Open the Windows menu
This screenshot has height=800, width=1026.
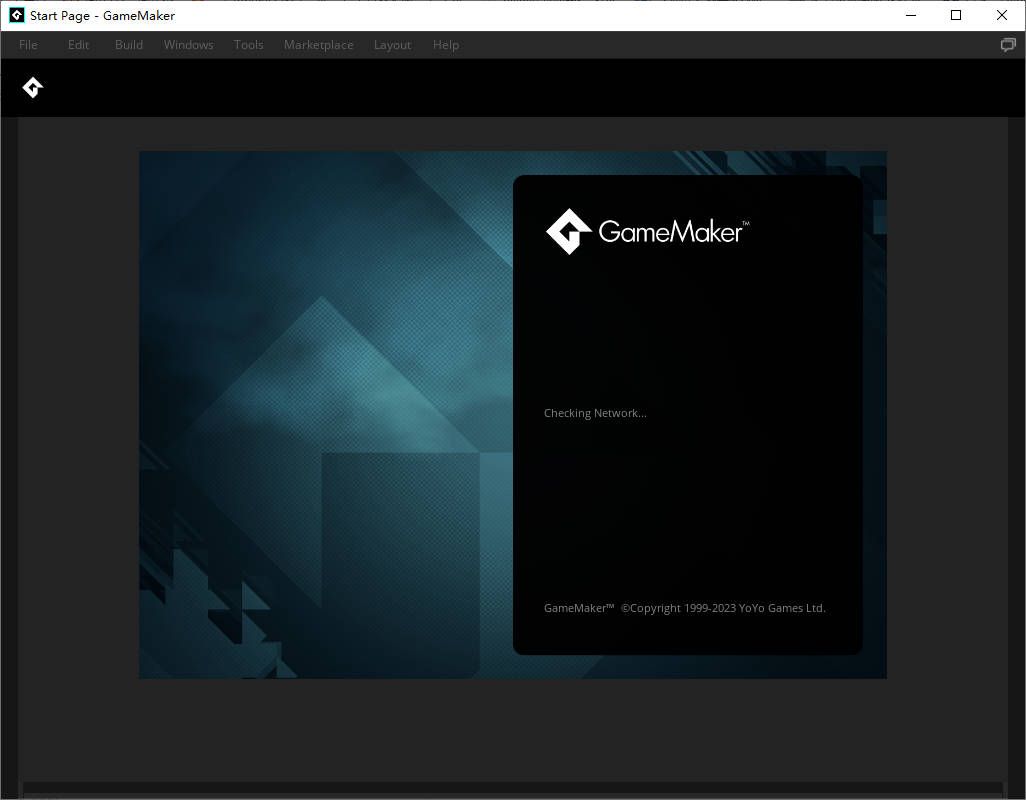pyautogui.click(x=188, y=45)
